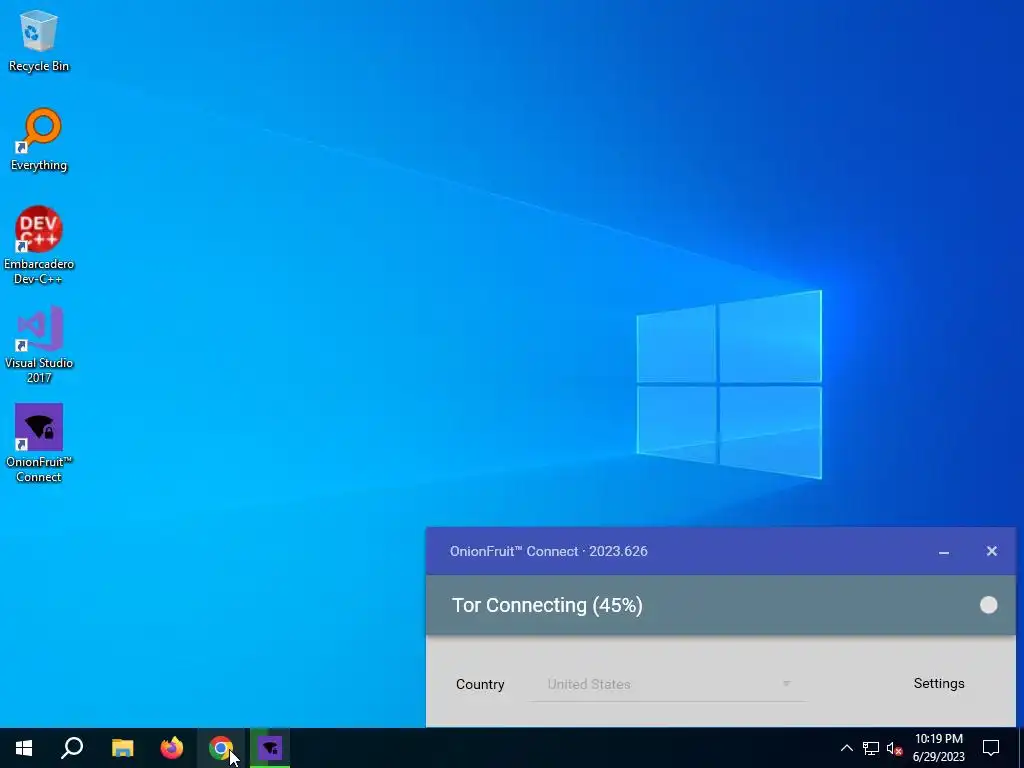Open taskbar Search

[x=72, y=748]
